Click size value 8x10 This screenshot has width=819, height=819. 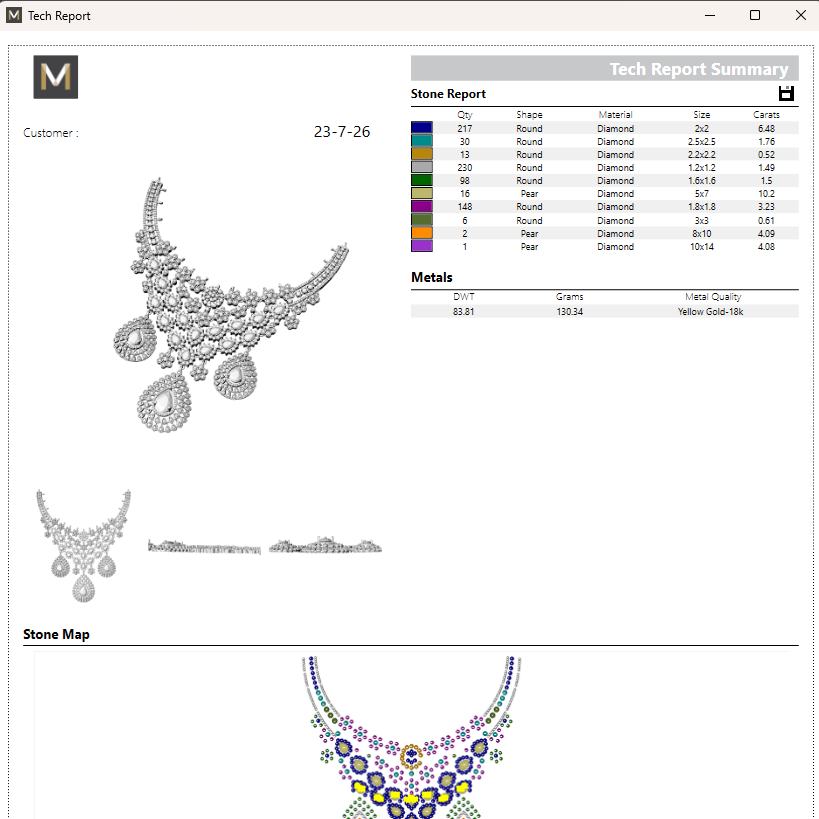tap(701, 233)
